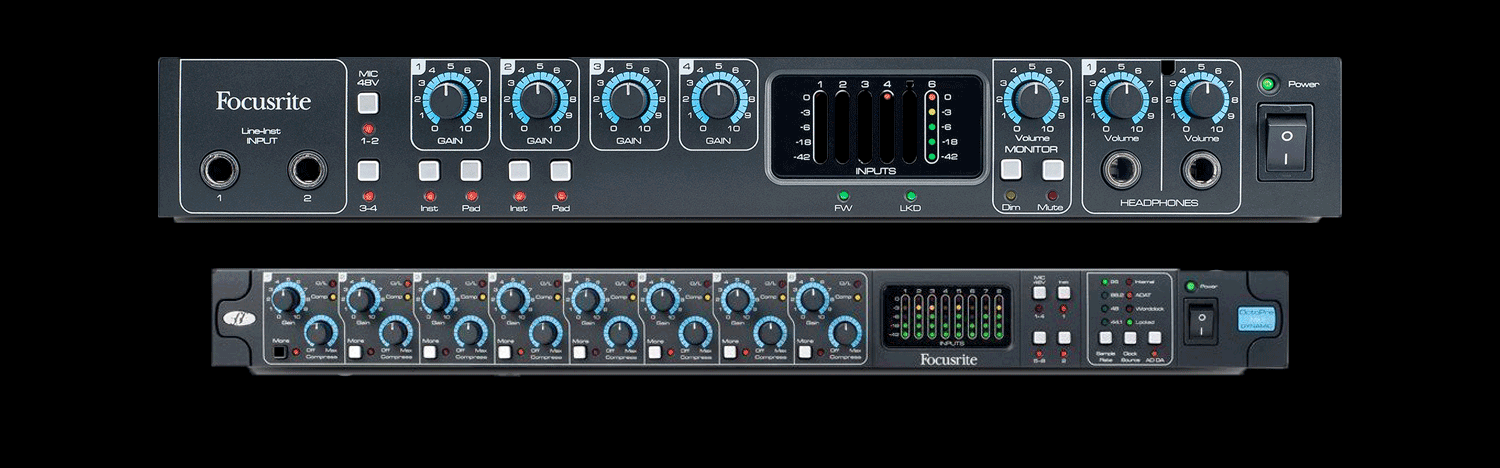
Task: Toggle the 3-4 phantom power button on top unit
Action: coord(369,170)
